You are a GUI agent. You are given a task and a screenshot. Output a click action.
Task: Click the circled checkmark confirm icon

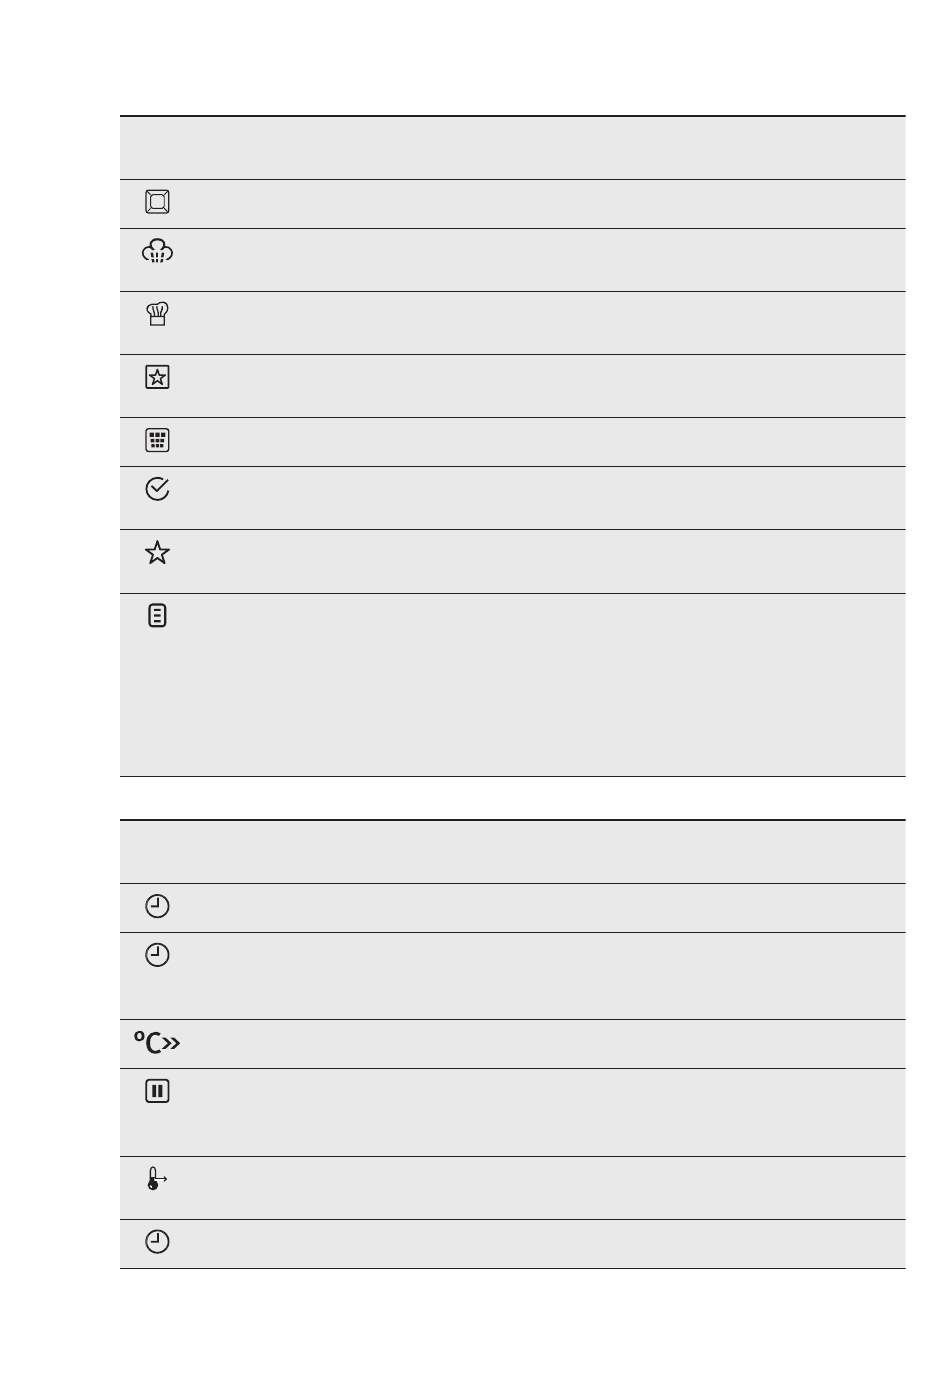(157, 489)
